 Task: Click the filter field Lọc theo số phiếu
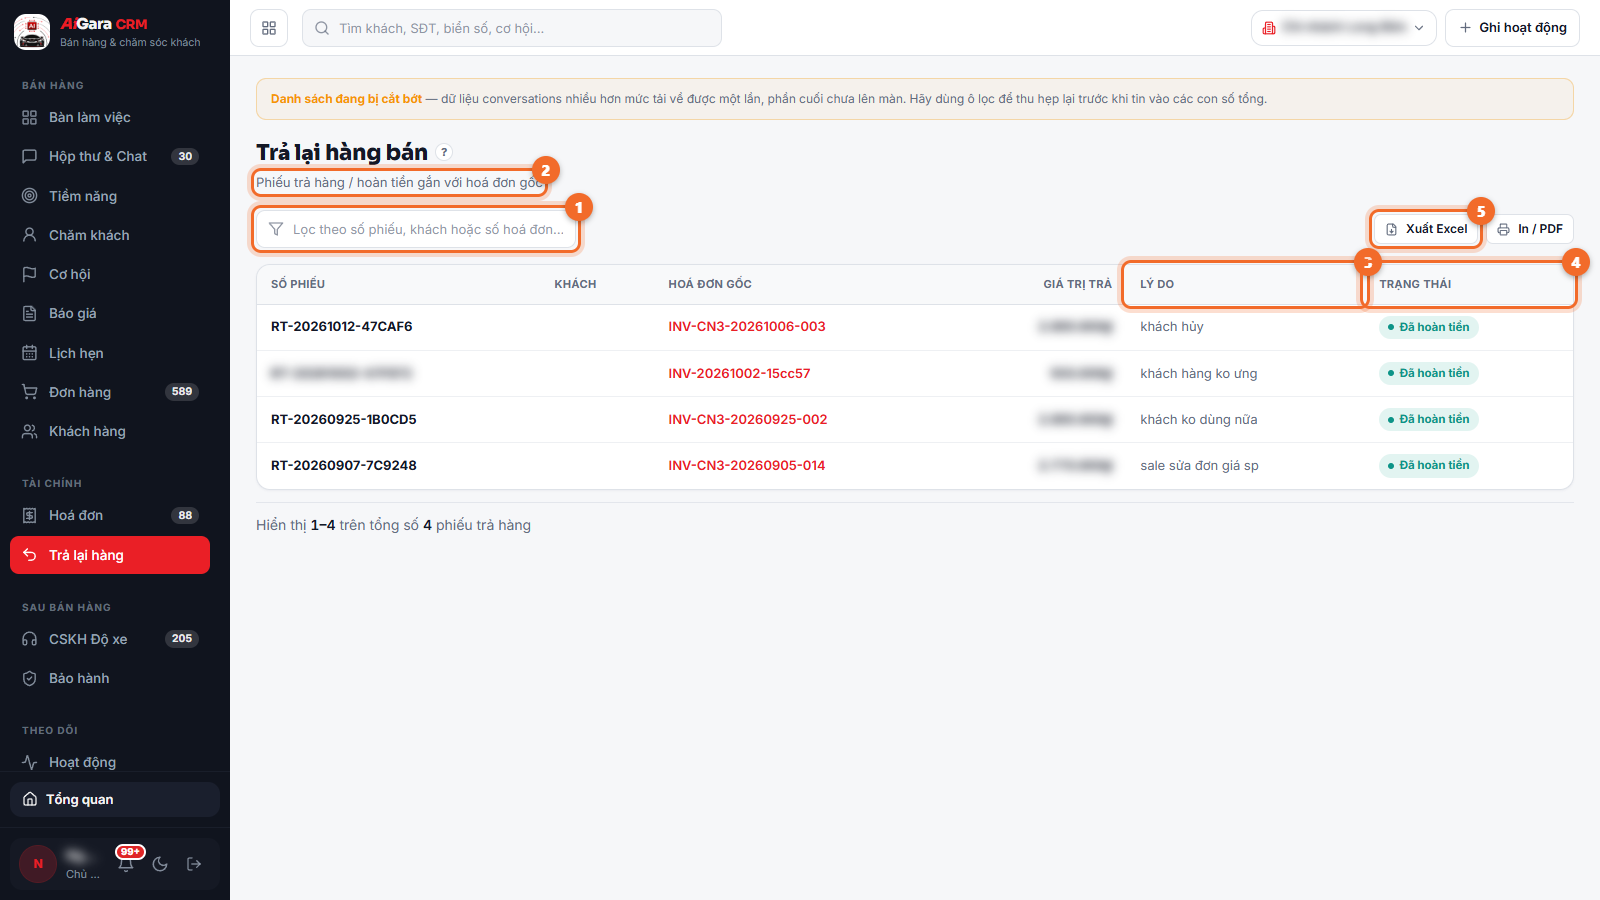pos(416,229)
